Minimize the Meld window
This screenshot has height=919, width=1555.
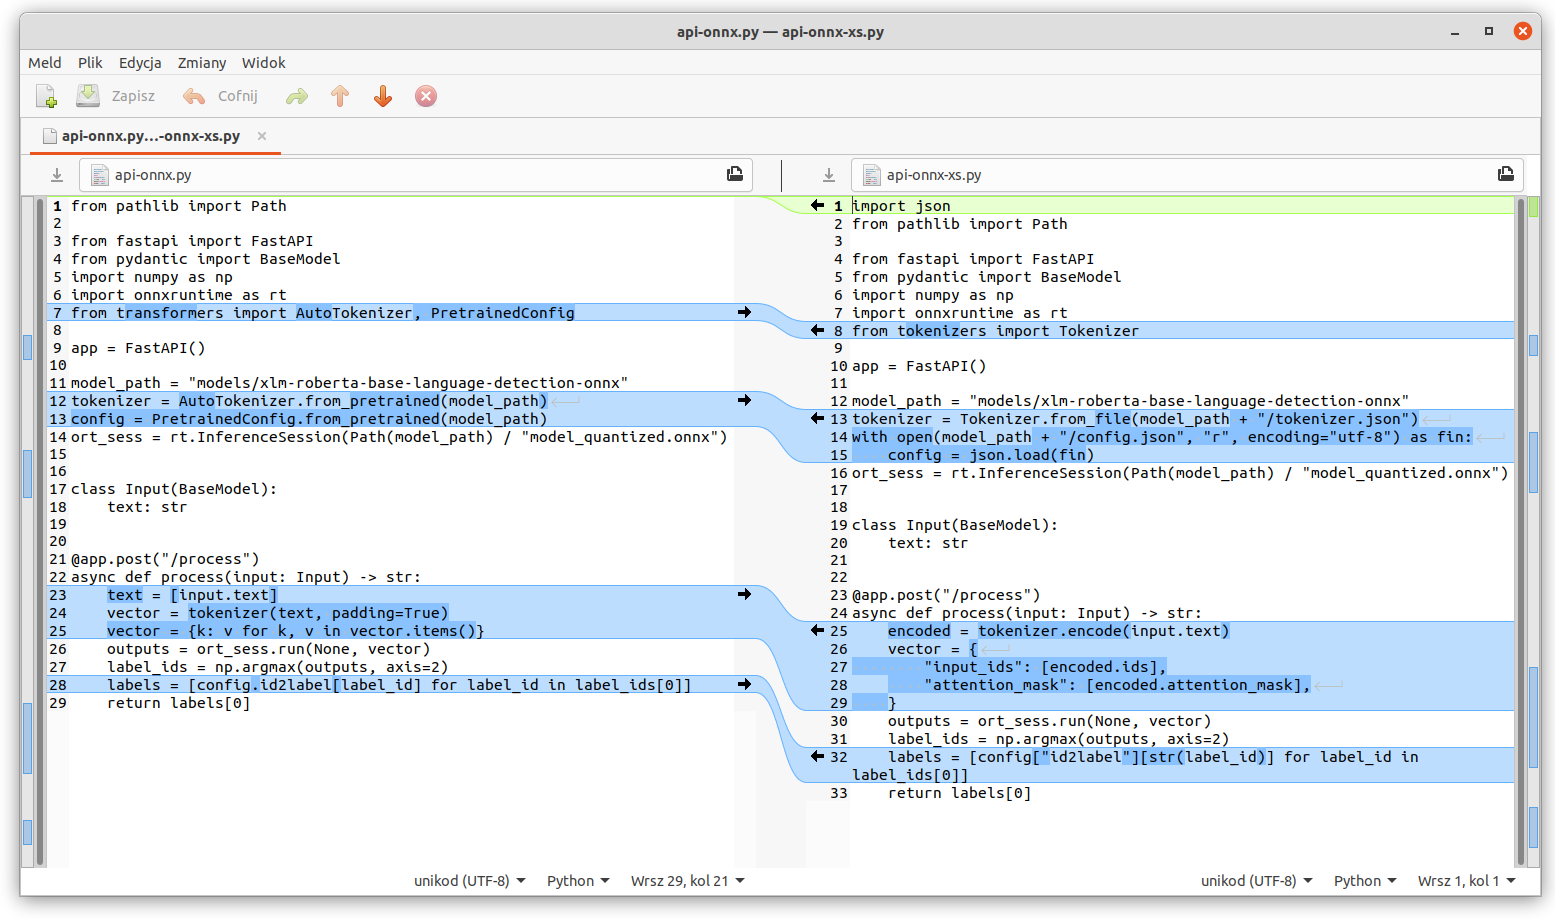1455,32
